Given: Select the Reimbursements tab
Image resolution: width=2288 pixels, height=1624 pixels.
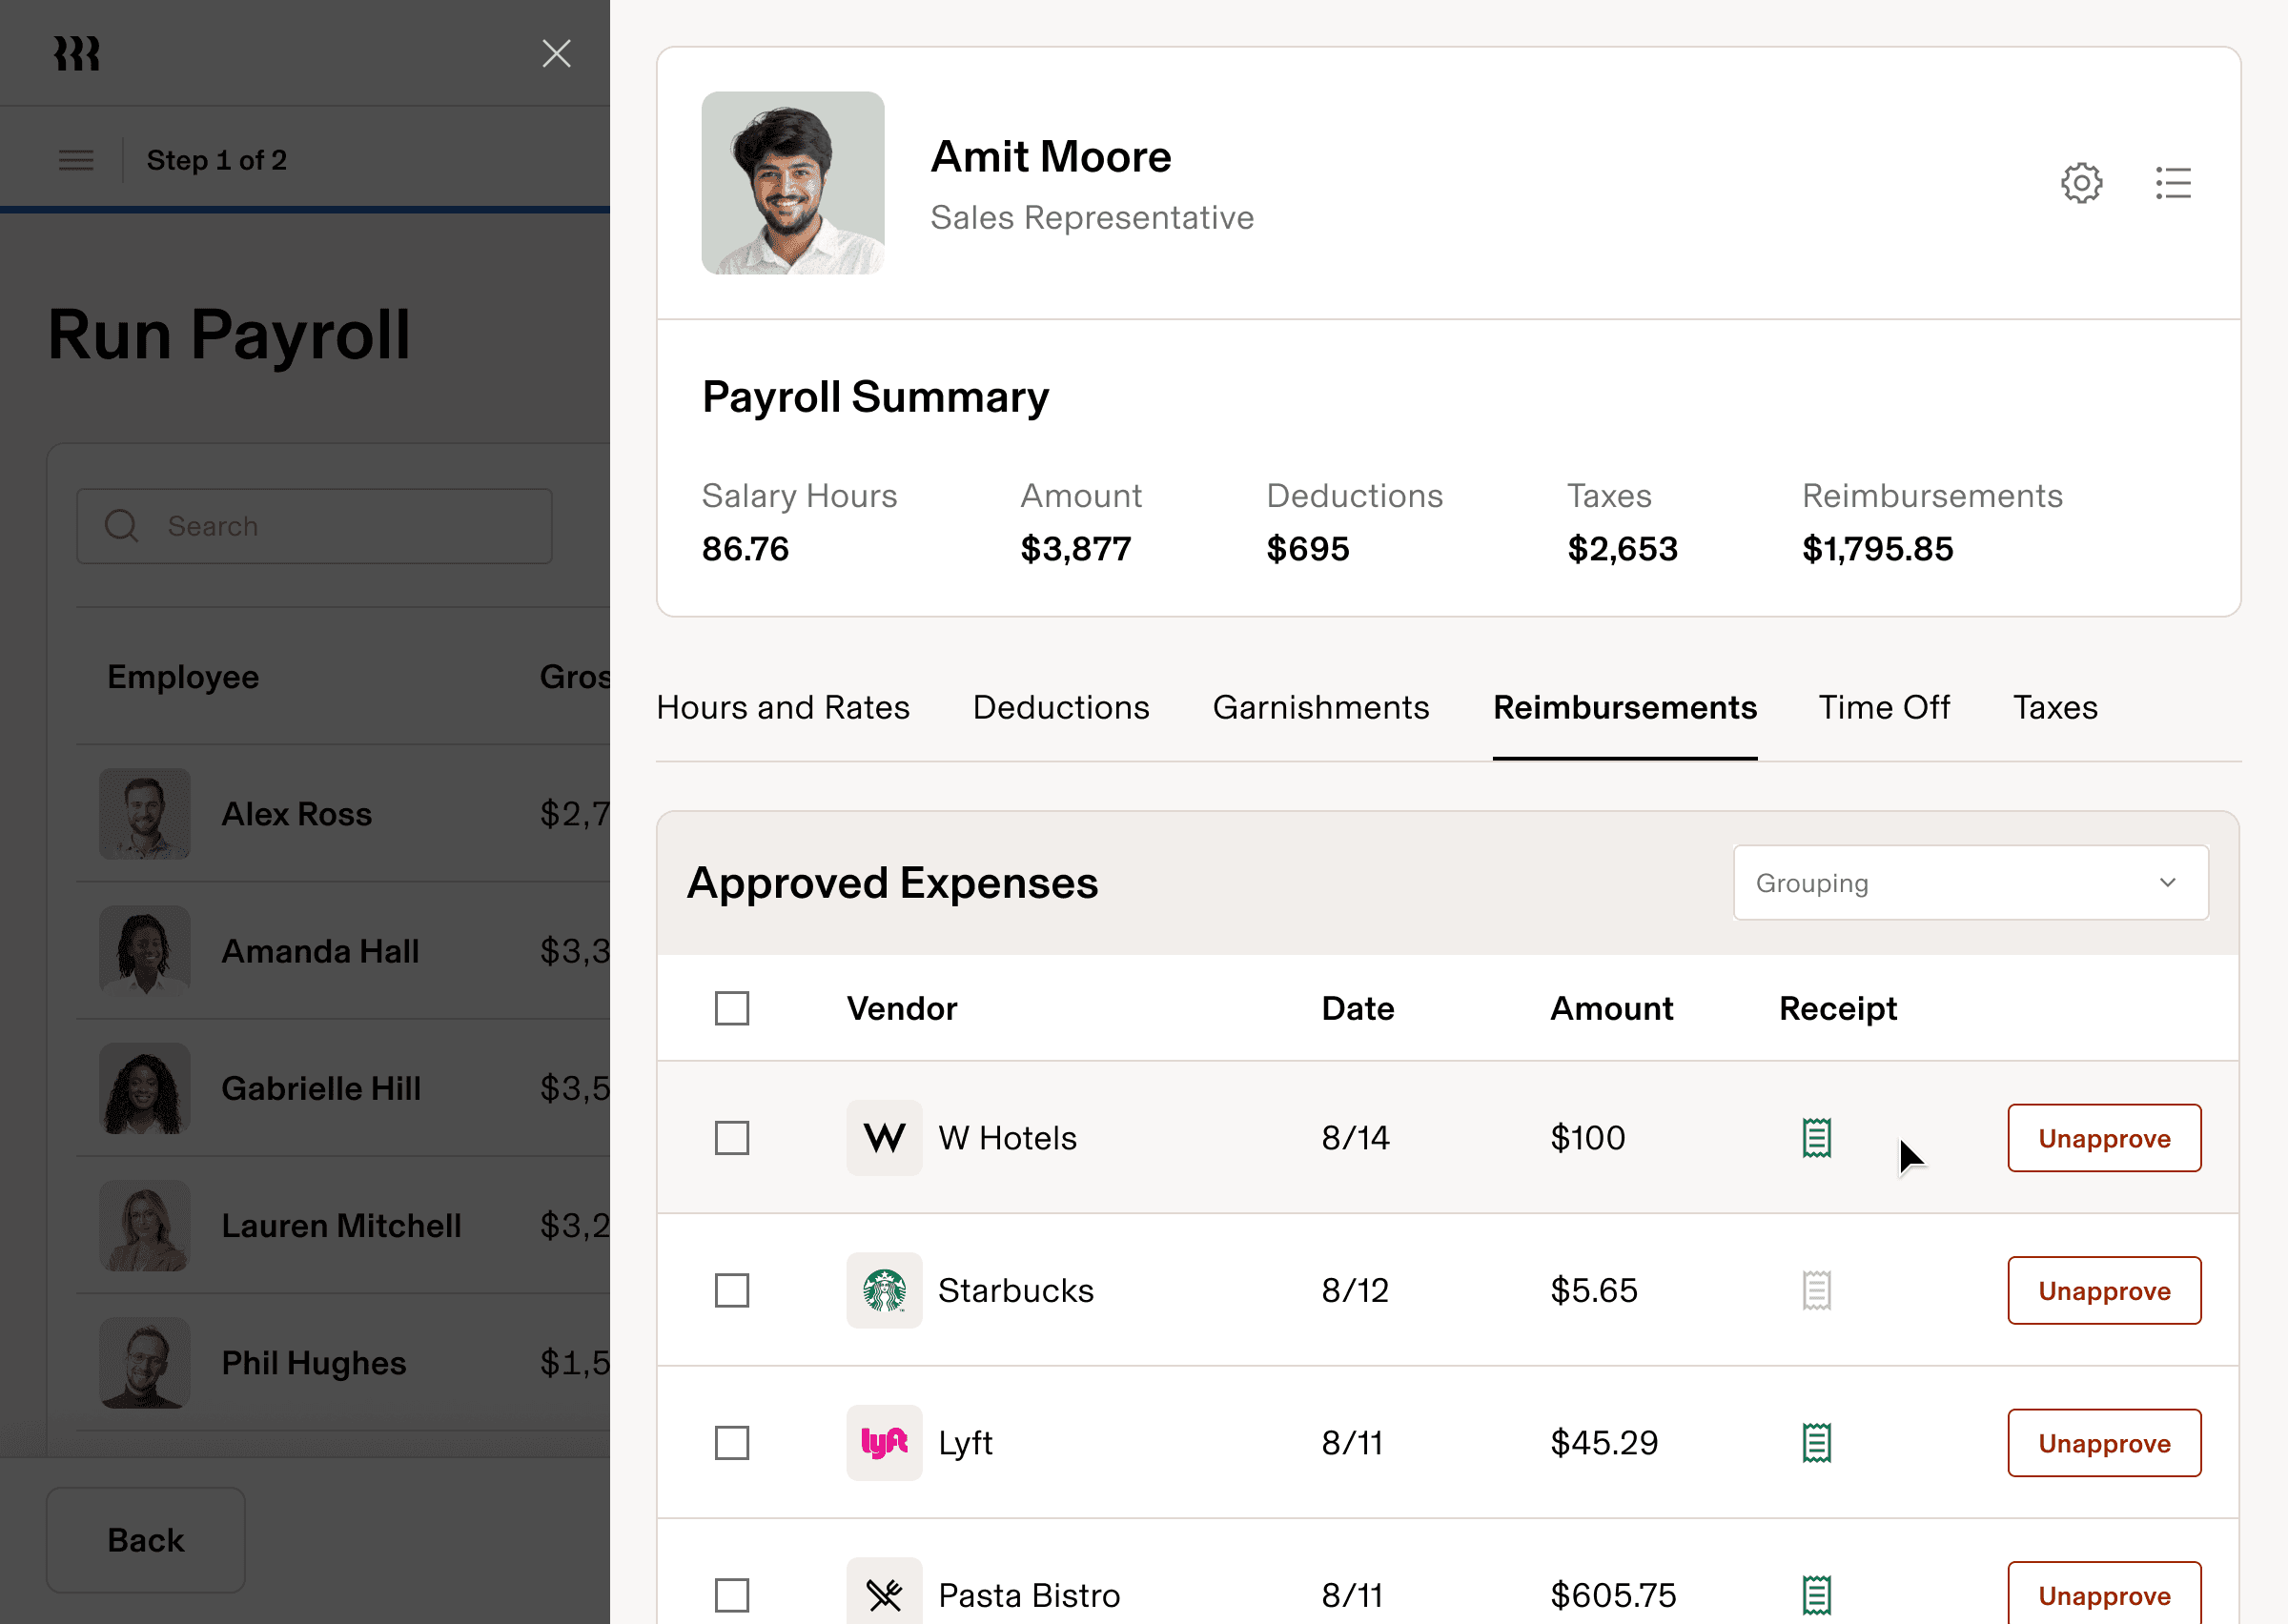Looking at the screenshot, I should point(1625,707).
